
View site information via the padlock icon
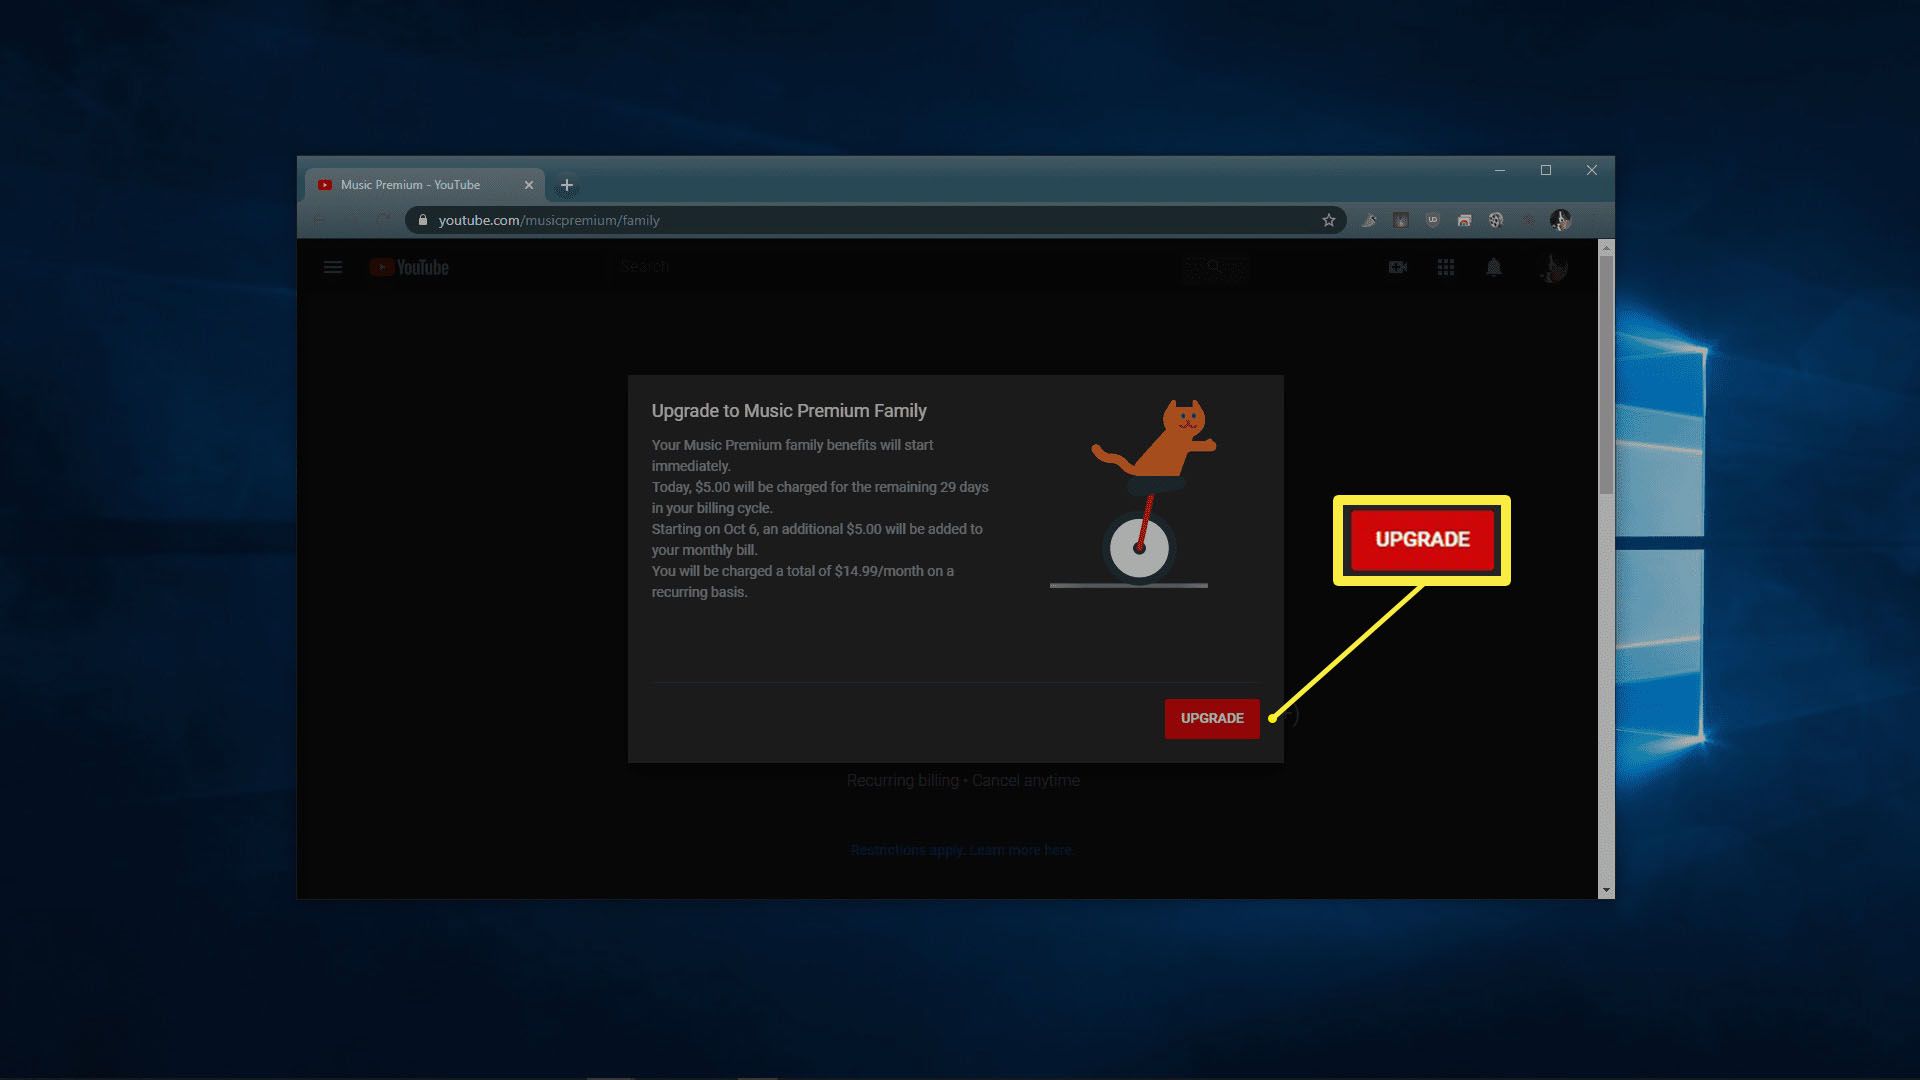[x=423, y=220]
